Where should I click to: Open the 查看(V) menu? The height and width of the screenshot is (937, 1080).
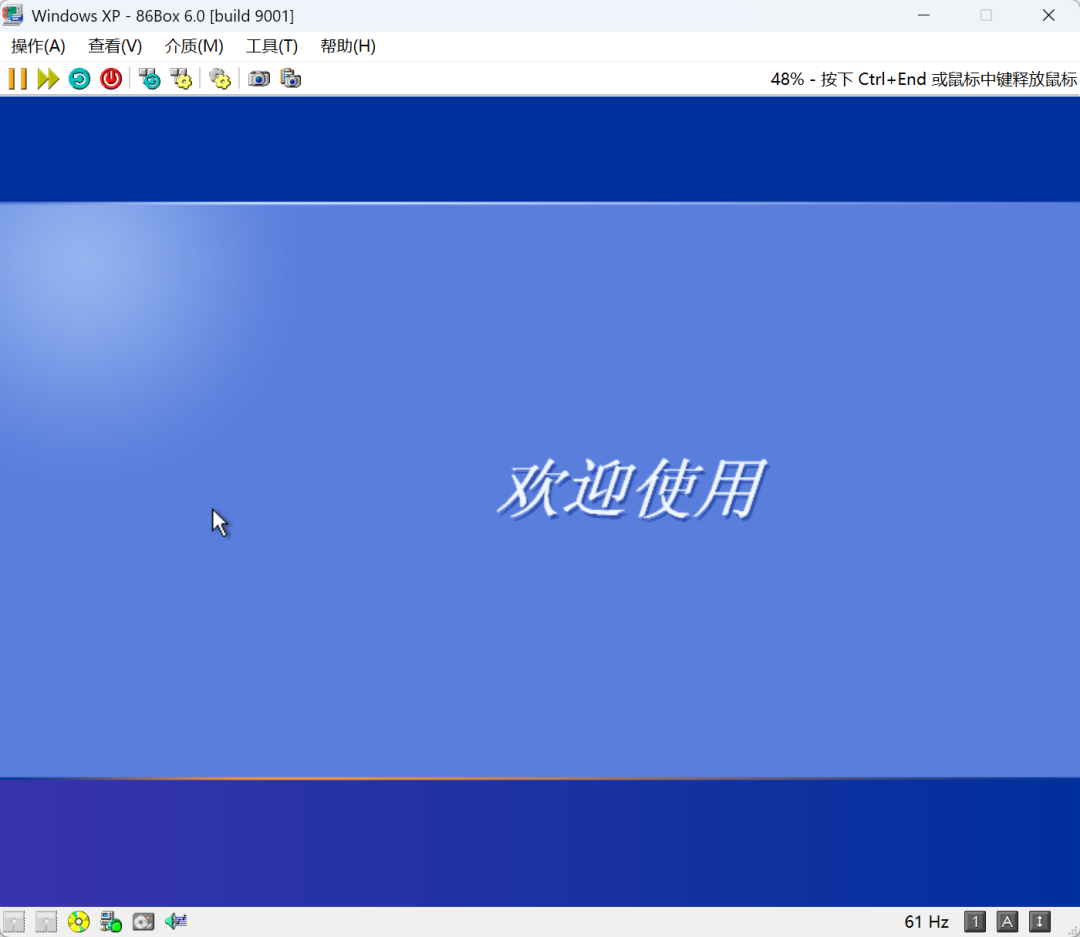[115, 46]
